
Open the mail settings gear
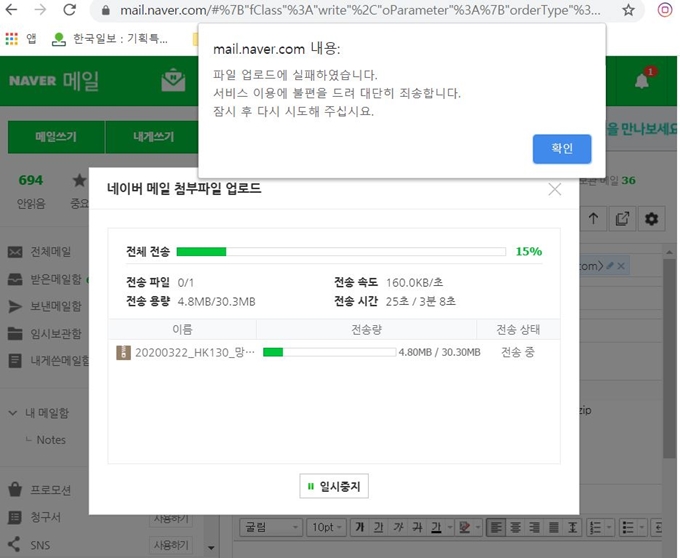pyautogui.click(x=651, y=218)
